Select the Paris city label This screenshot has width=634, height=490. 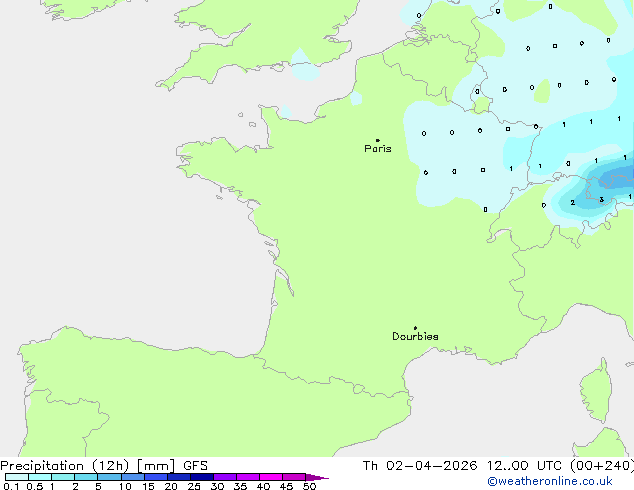coord(378,149)
